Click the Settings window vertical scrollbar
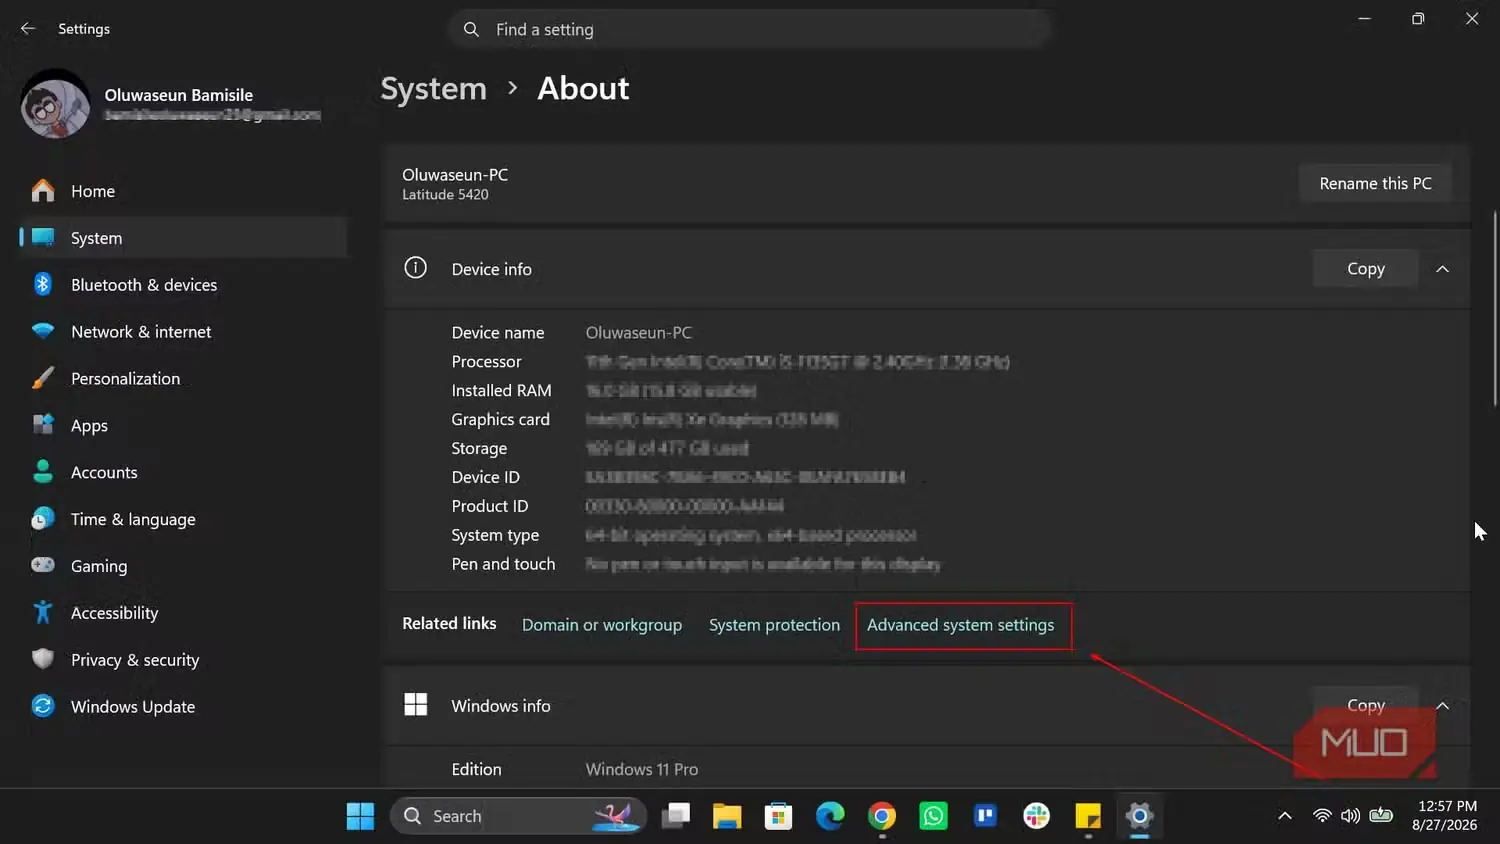 click(x=1495, y=308)
